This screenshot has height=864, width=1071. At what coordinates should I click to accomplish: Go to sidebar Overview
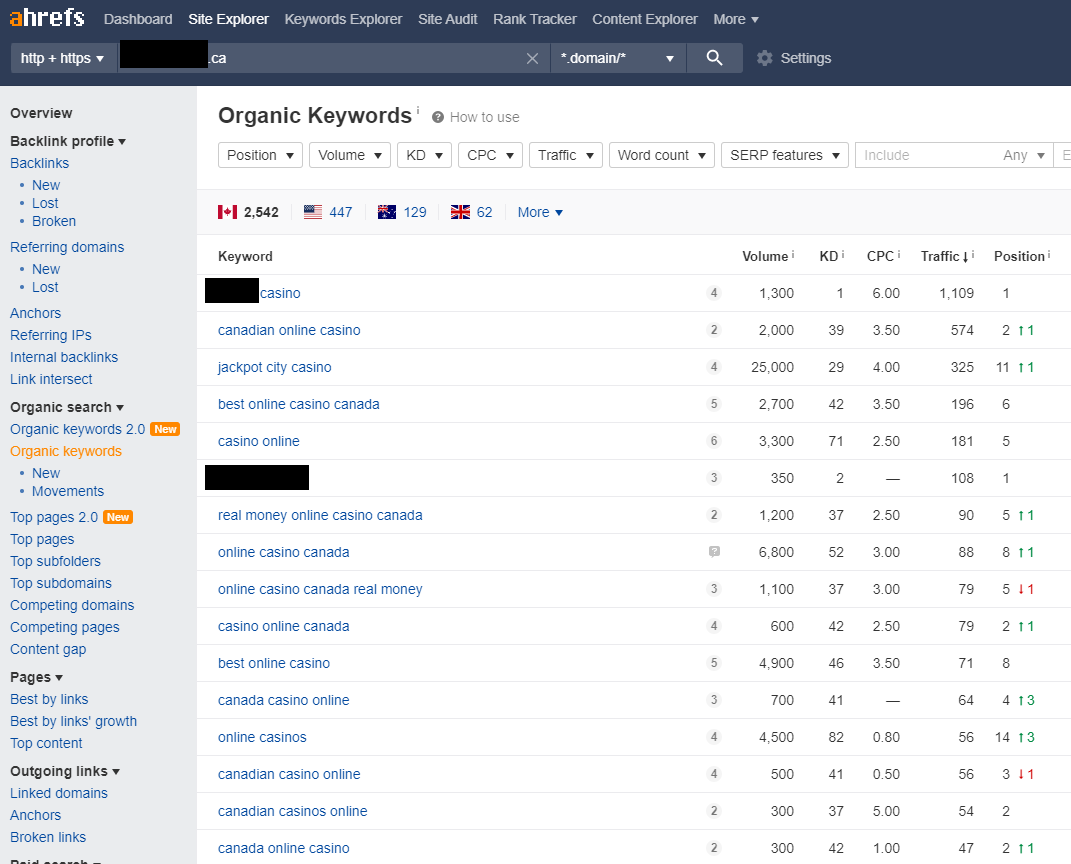point(41,113)
